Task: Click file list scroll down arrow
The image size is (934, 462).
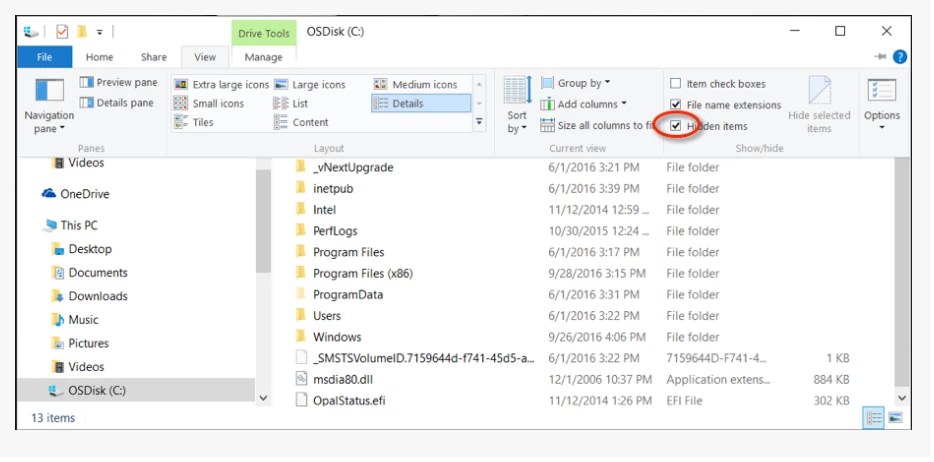Action: coord(902,398)
